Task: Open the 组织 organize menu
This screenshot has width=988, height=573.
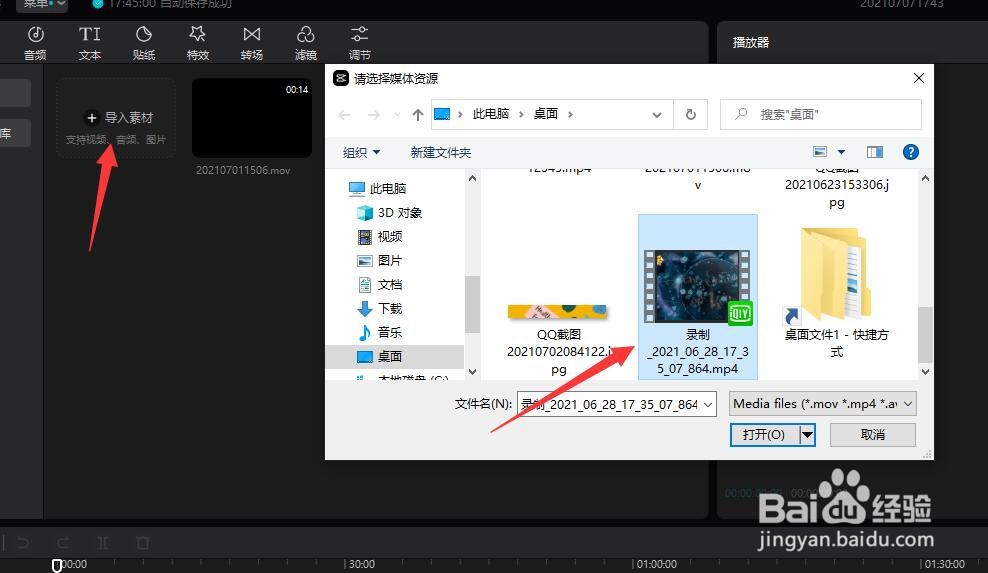Action: pyautogui.click(x=361, y=153)
